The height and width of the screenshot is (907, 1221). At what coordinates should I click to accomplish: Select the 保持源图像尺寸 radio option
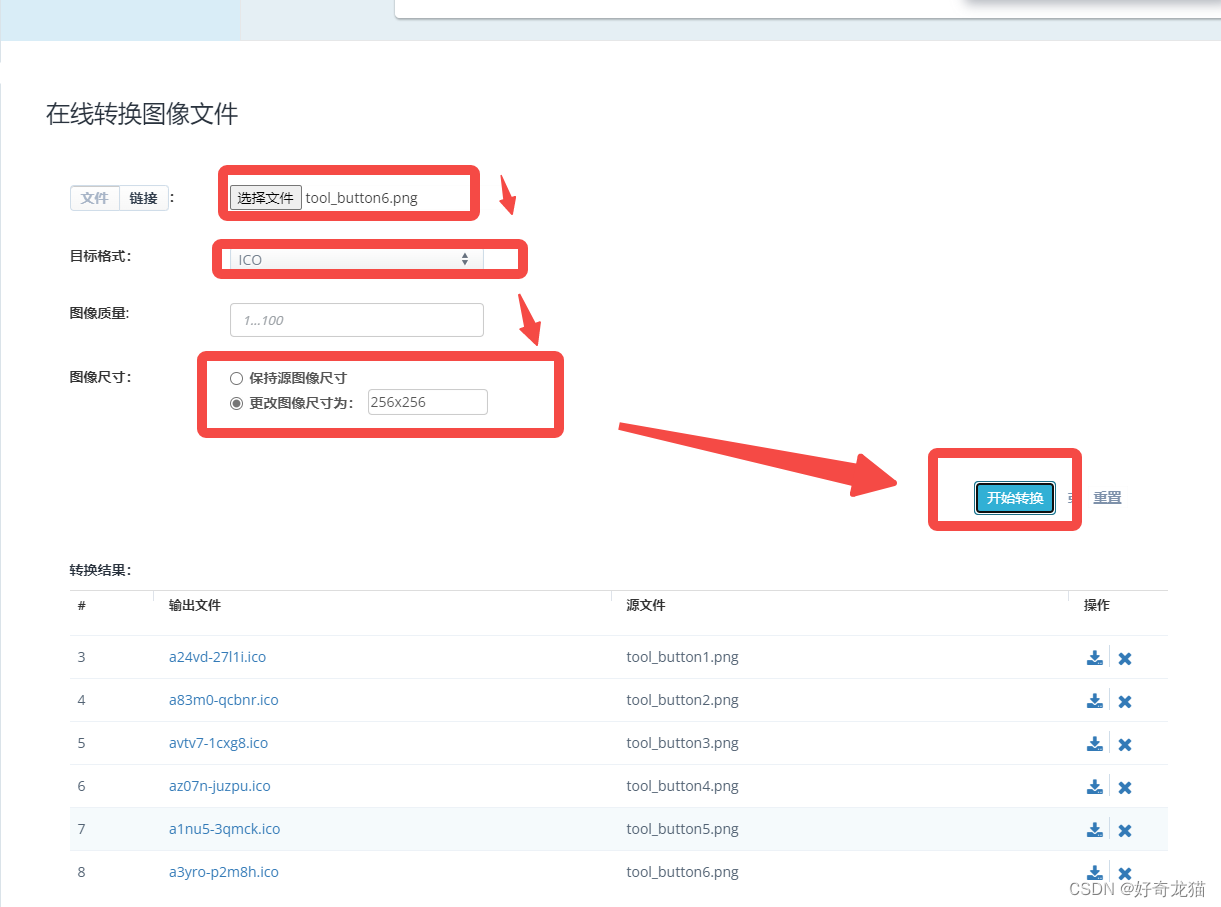(x=236, y=378)
